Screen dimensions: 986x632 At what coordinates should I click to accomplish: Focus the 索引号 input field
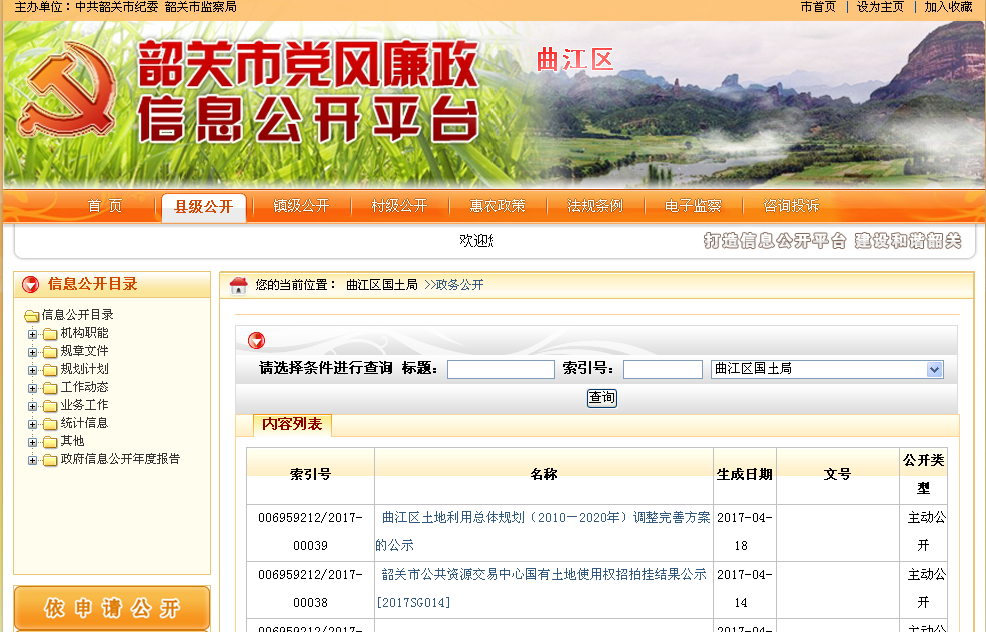(663, 369)
